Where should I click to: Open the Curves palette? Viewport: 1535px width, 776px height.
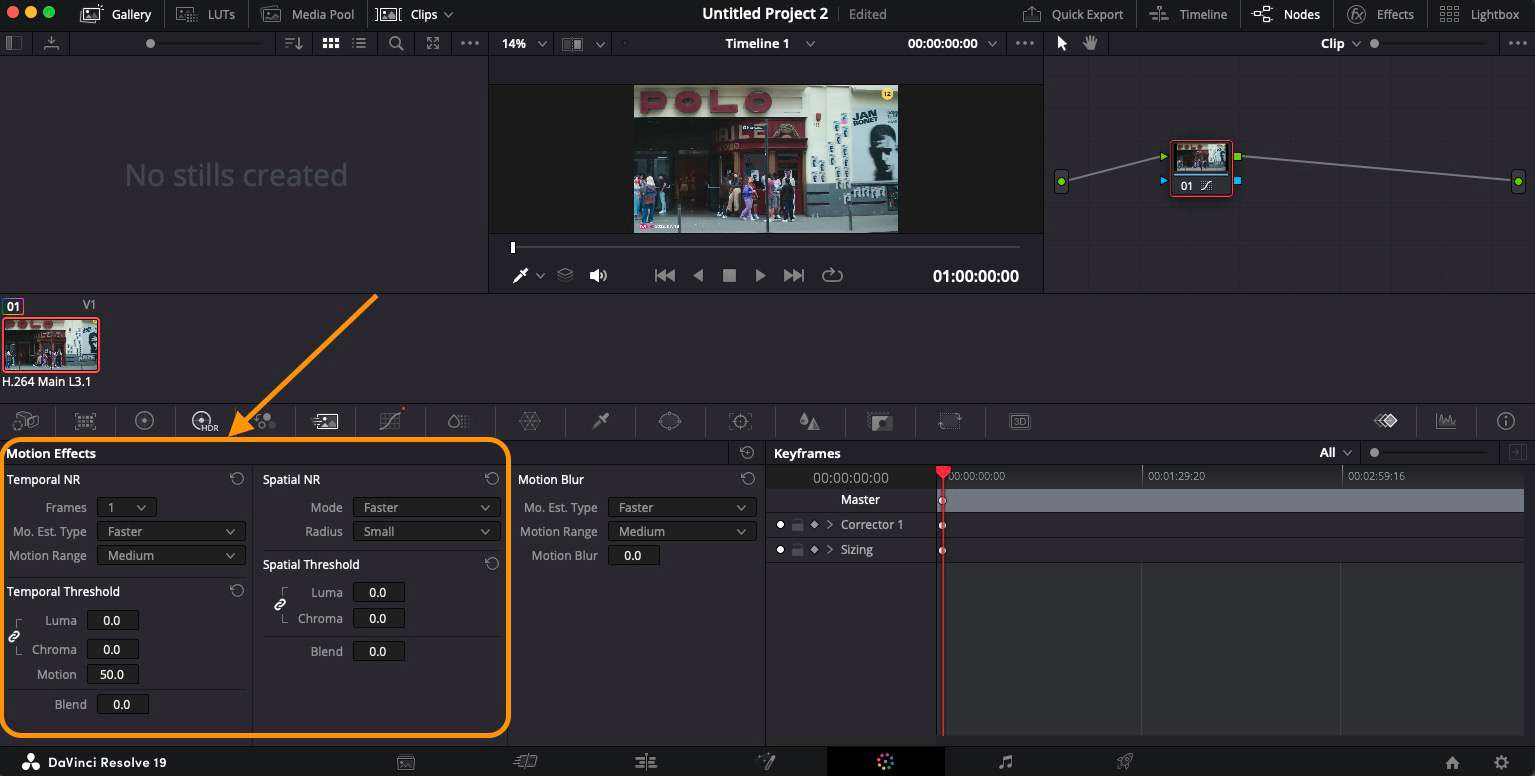[391, 421]
